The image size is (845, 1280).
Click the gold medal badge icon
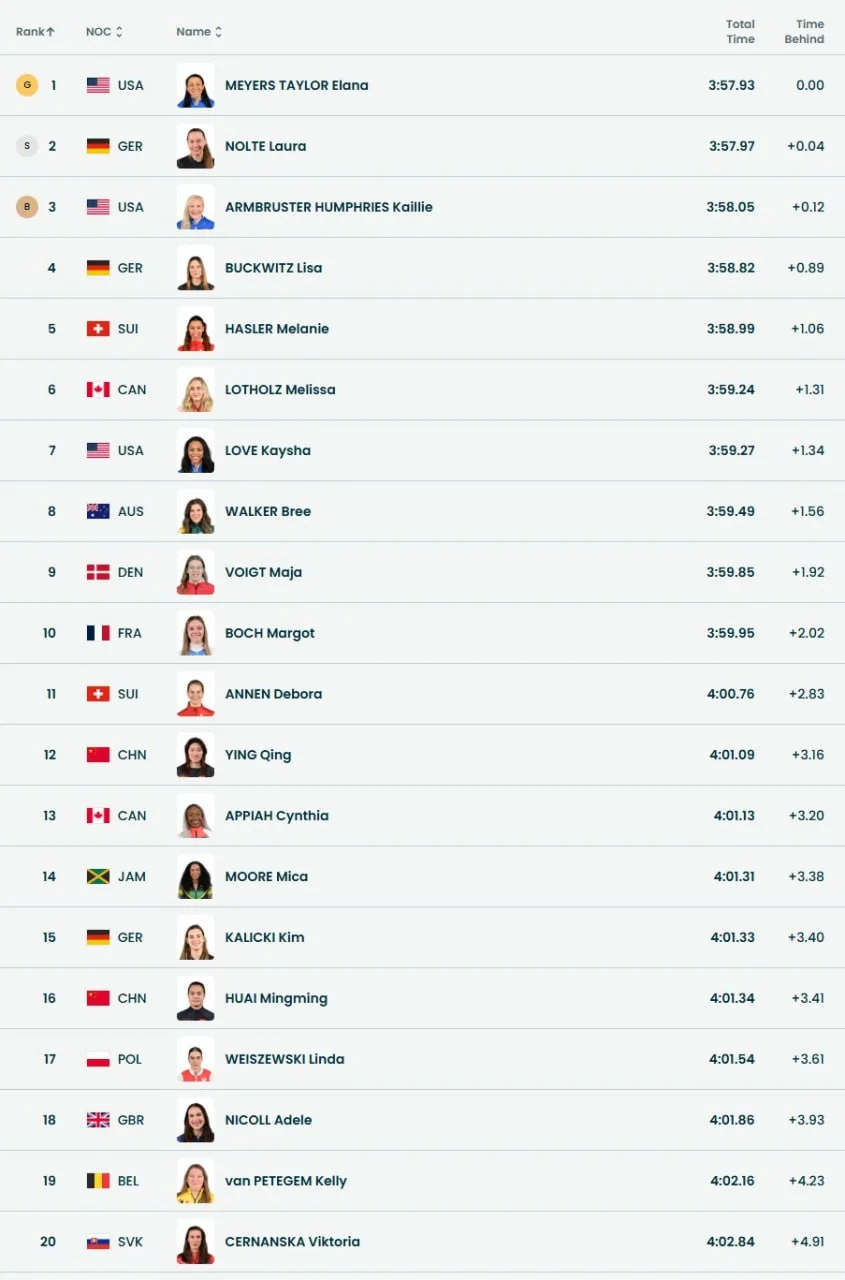[27, 85]
